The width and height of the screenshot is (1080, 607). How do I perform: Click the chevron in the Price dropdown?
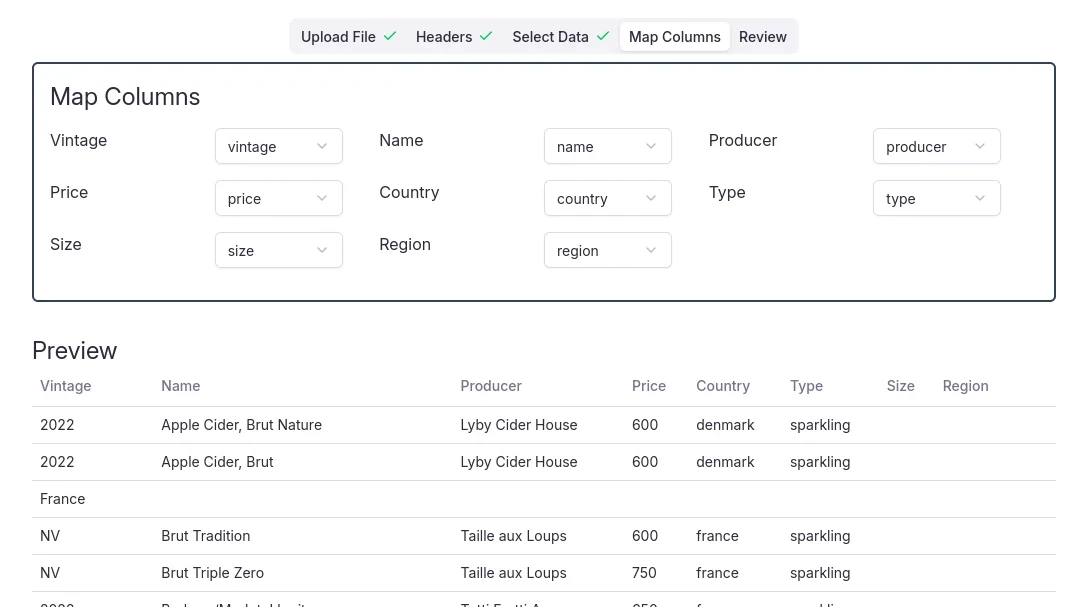coord(322,199)
